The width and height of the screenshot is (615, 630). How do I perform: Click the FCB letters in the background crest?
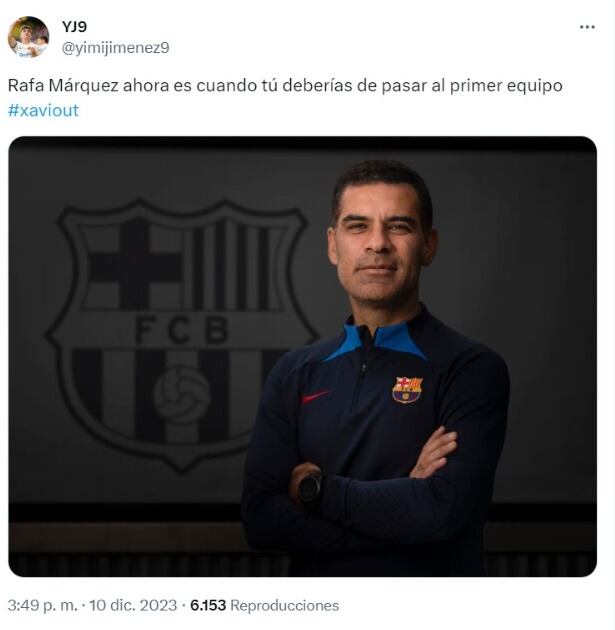(x=182, y=329)
